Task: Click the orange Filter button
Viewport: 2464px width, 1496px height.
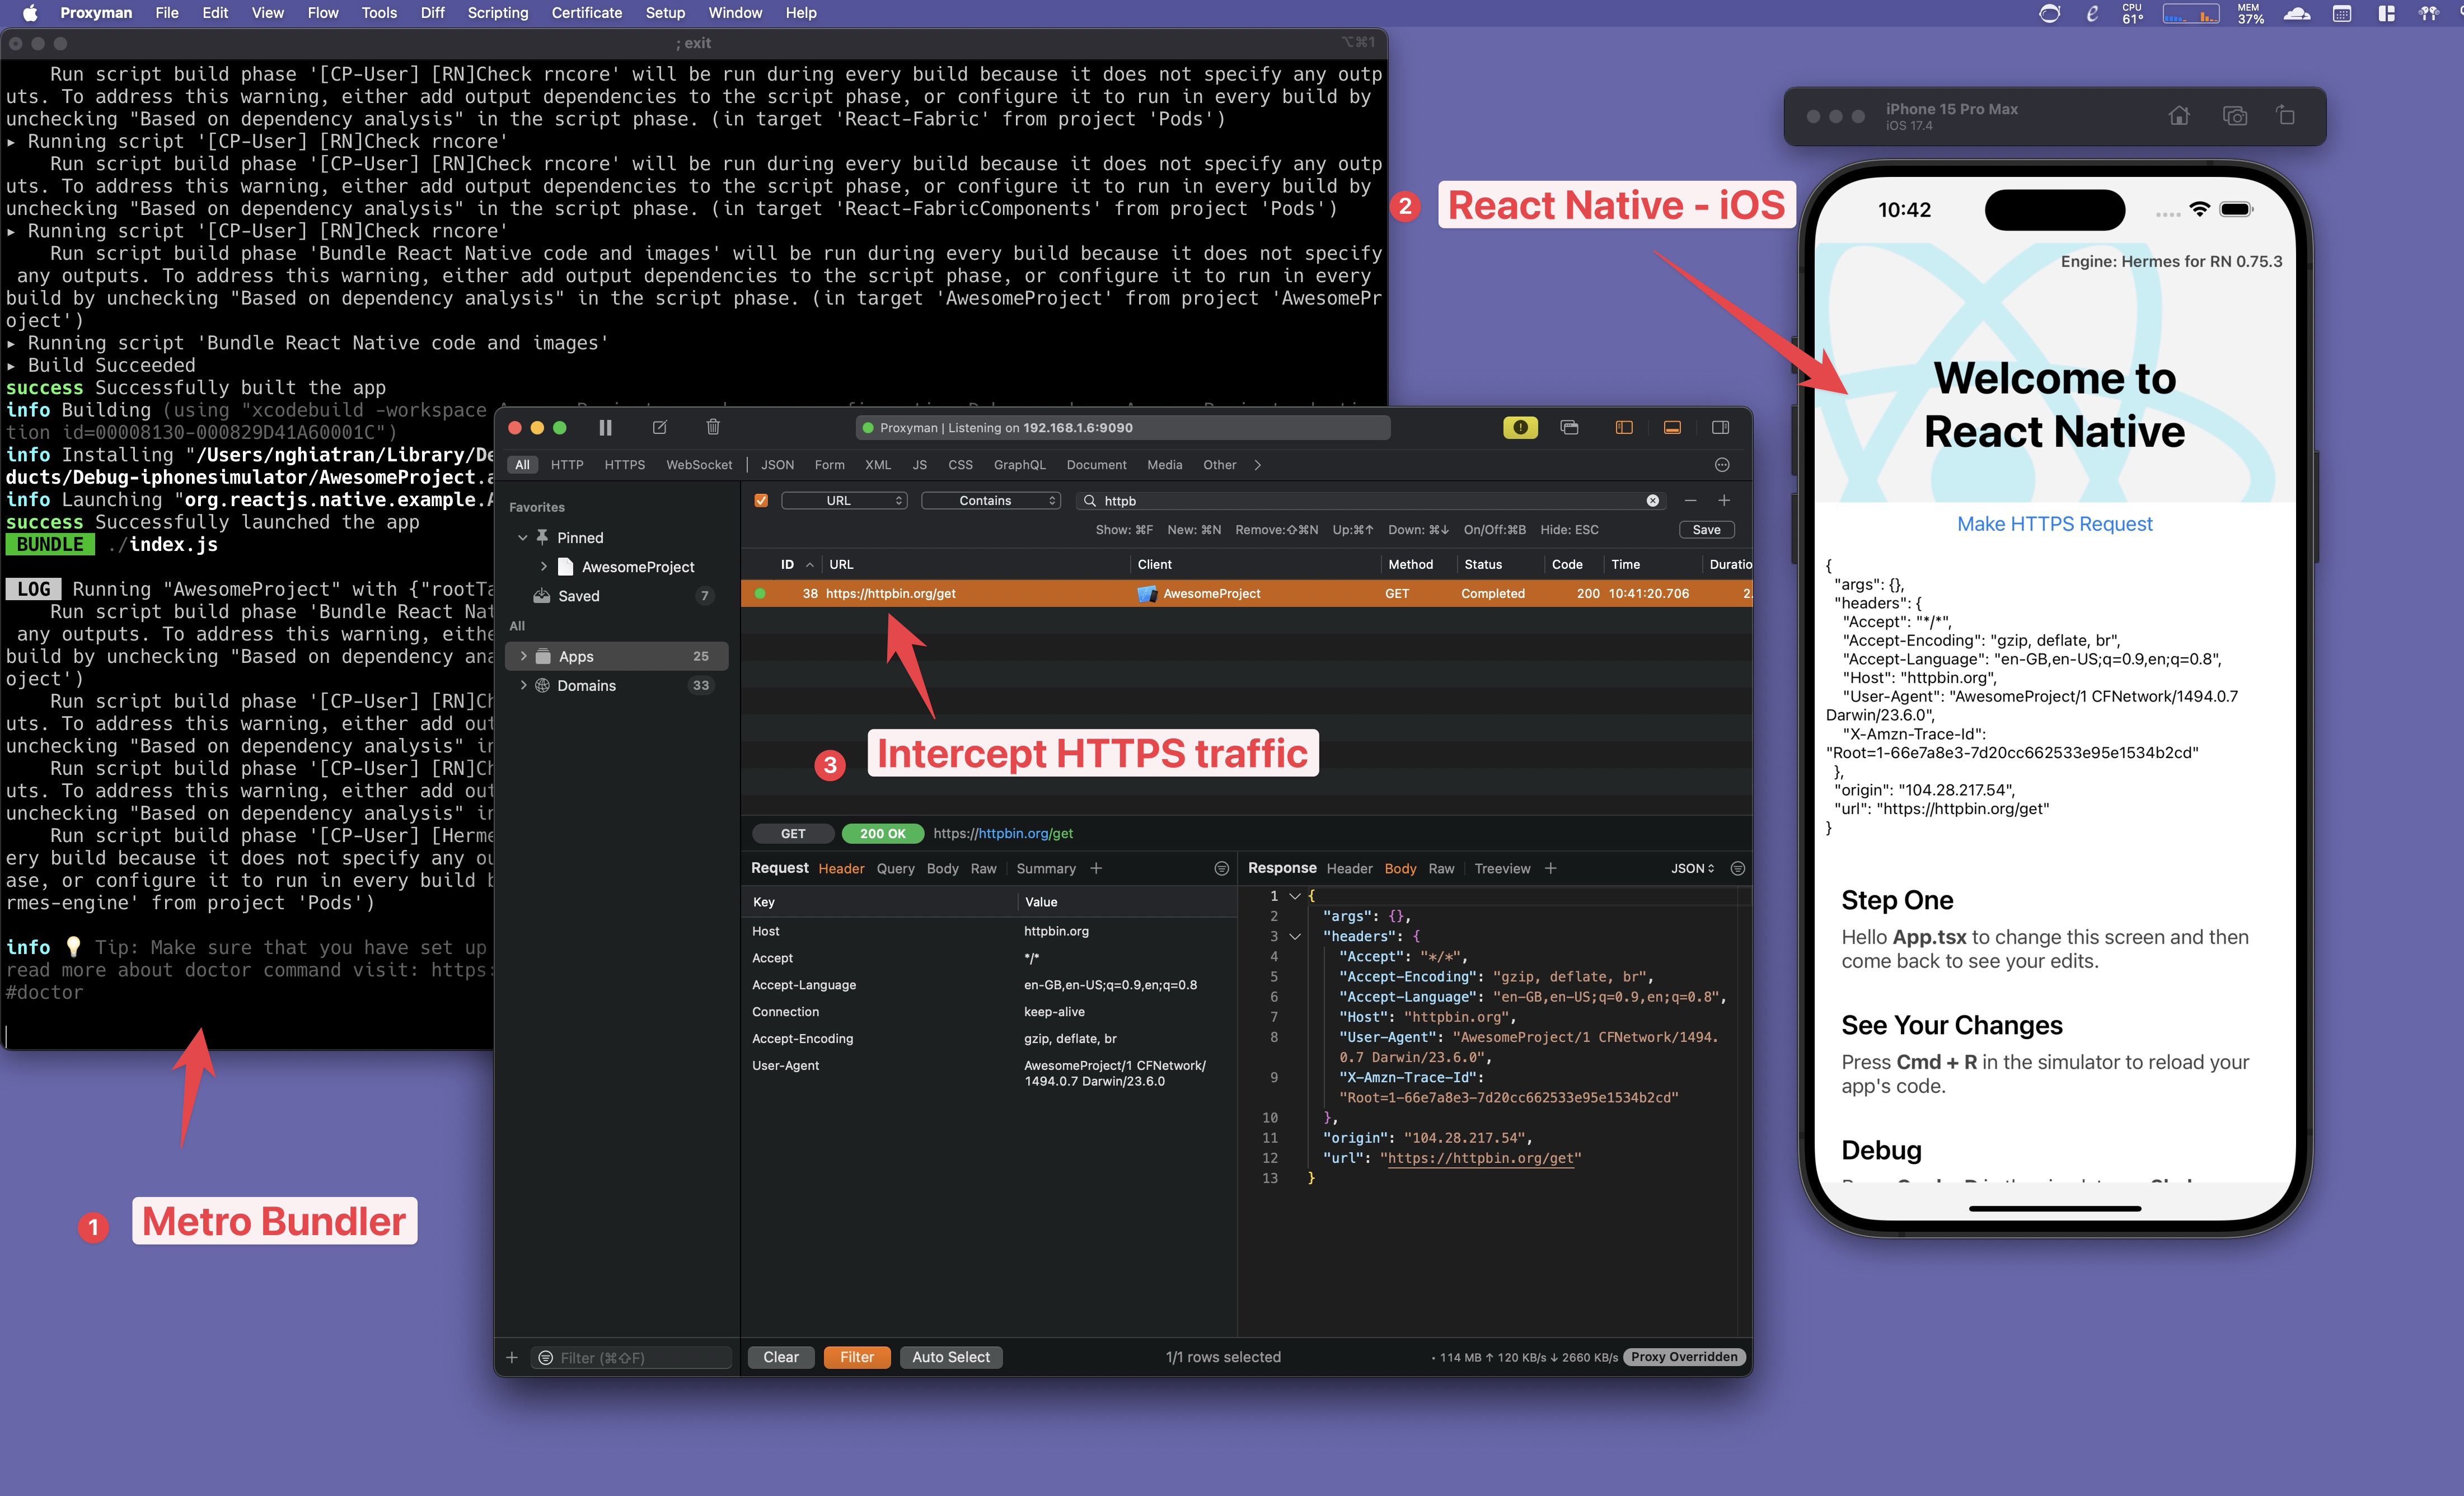Action: click(x=857, y=1357)
